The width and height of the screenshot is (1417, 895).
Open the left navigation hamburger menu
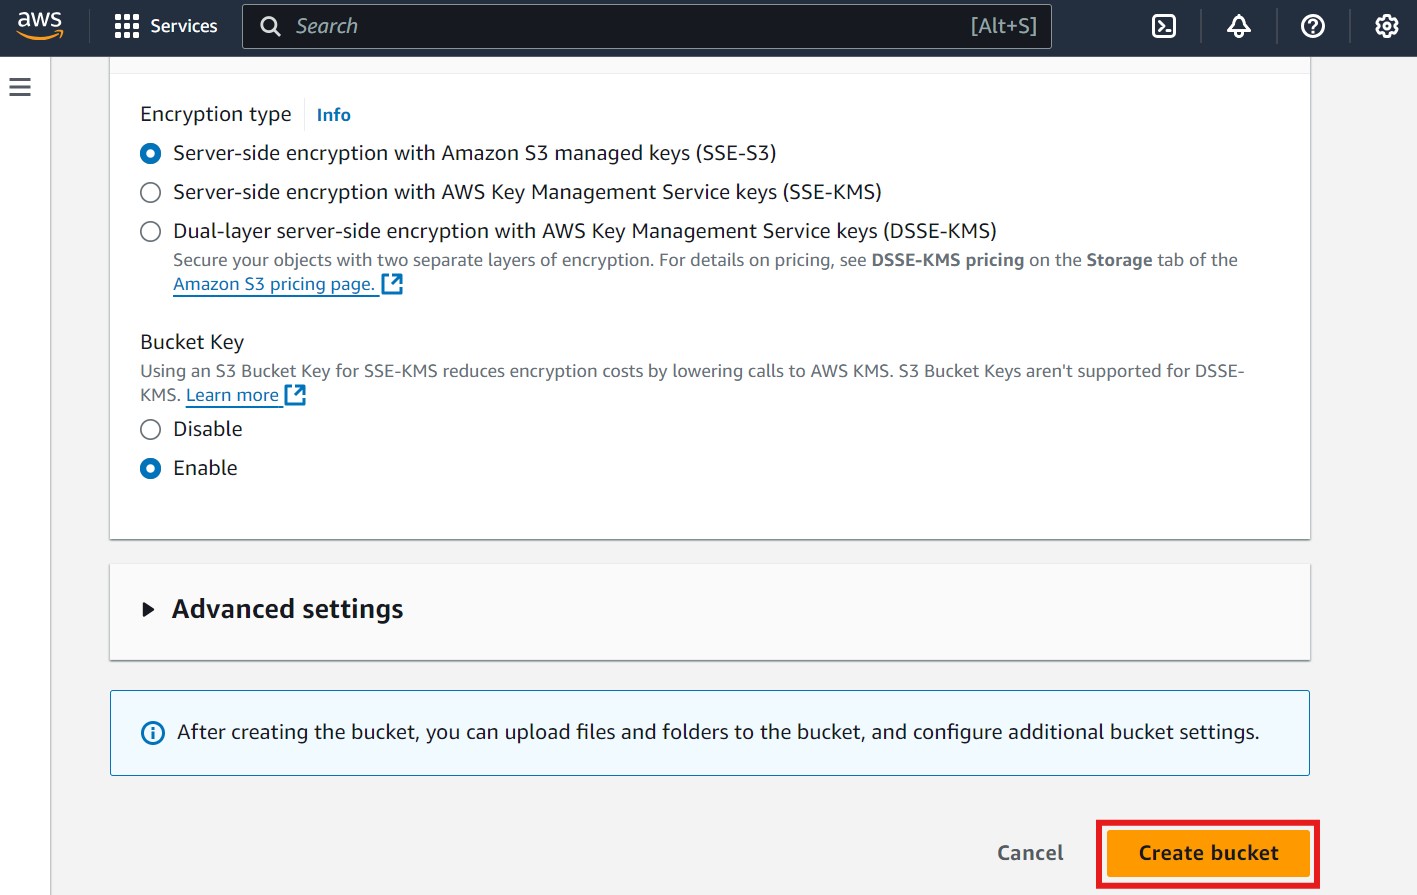[20, 87]
